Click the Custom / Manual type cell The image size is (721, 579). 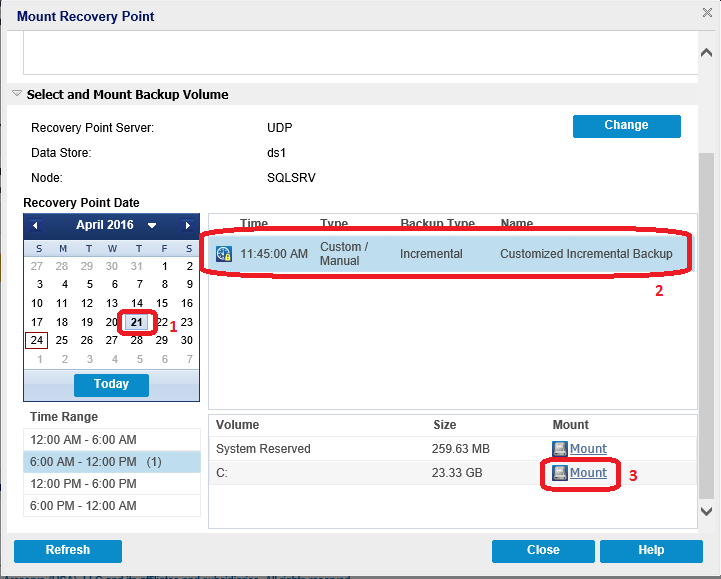[344, 253]
